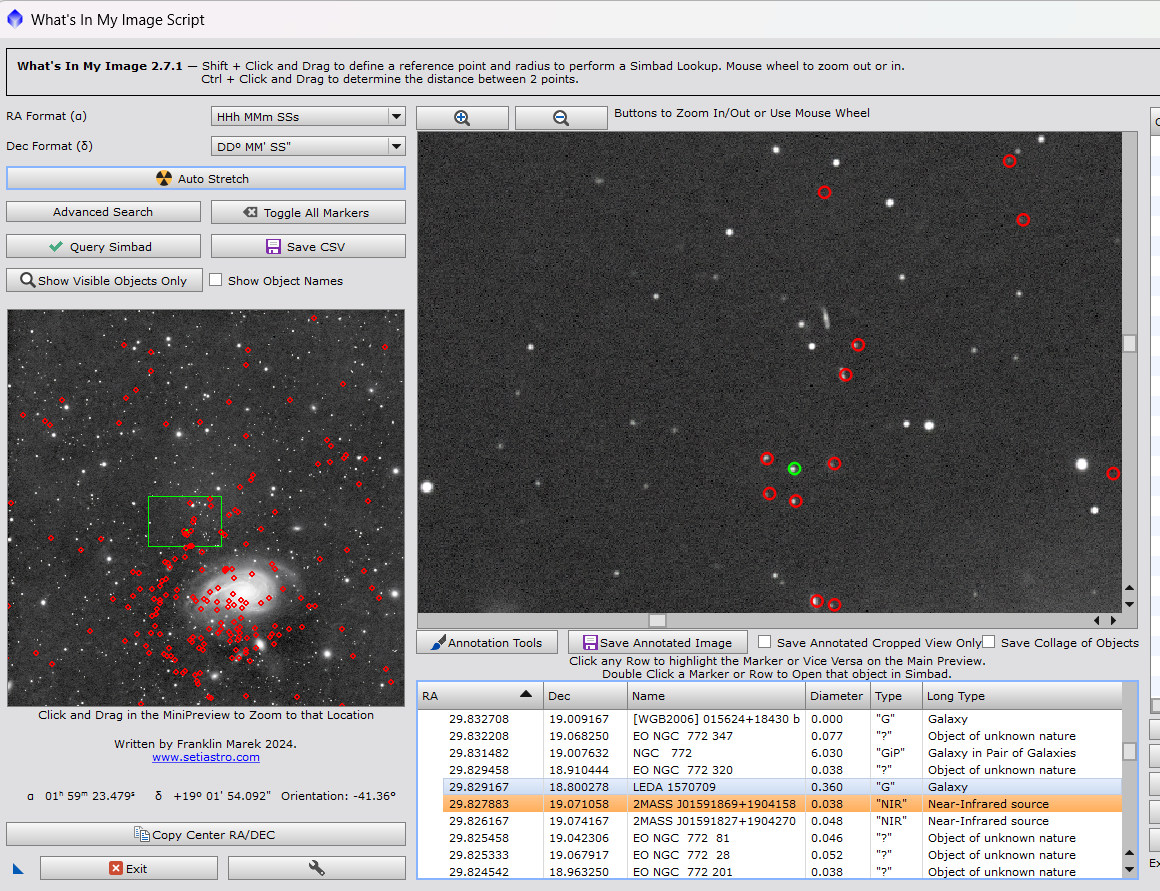Select row EO NGC 772 201
1160x891 pixels.
(782, 872)
